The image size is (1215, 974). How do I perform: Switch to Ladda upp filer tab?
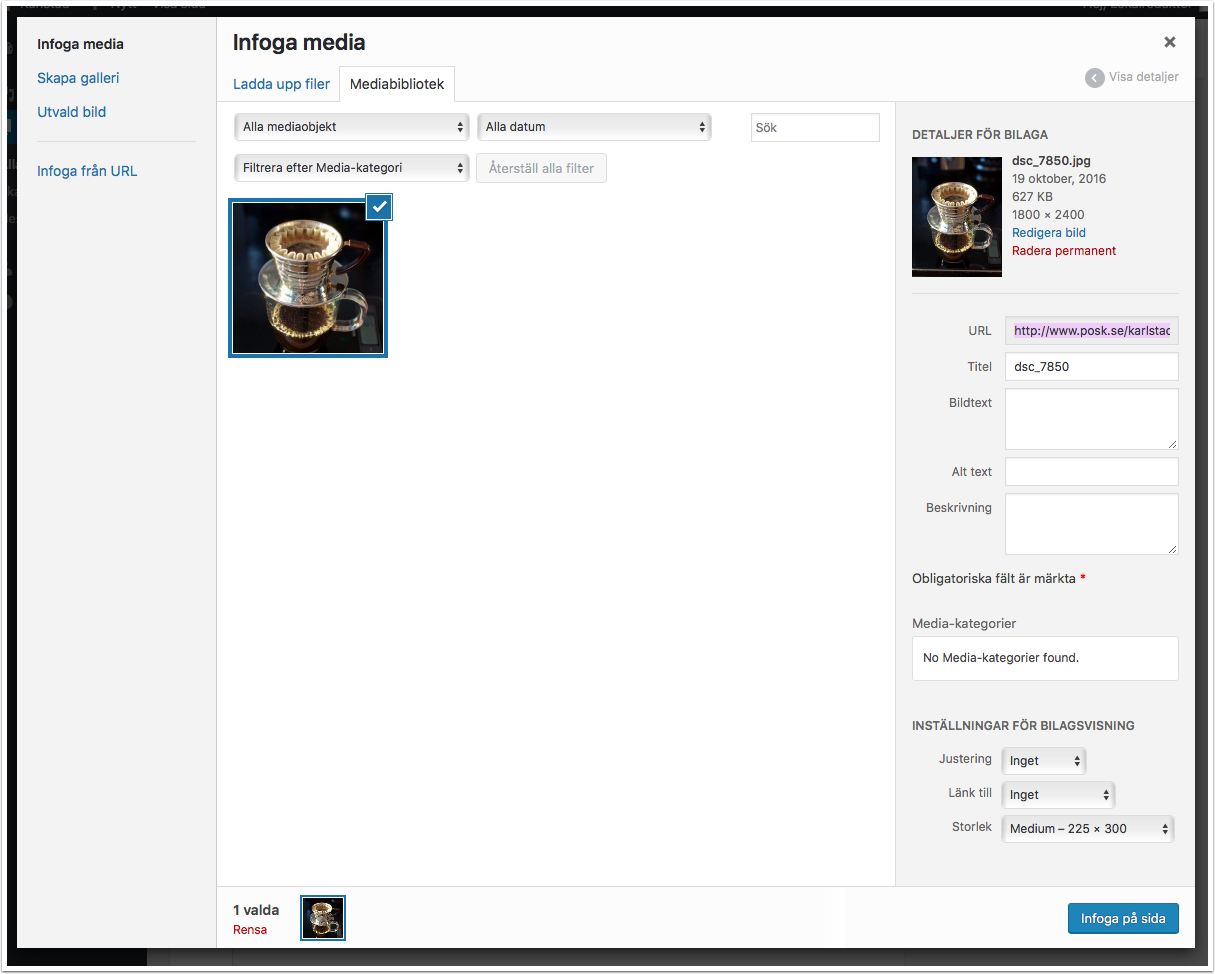(281, 84)
